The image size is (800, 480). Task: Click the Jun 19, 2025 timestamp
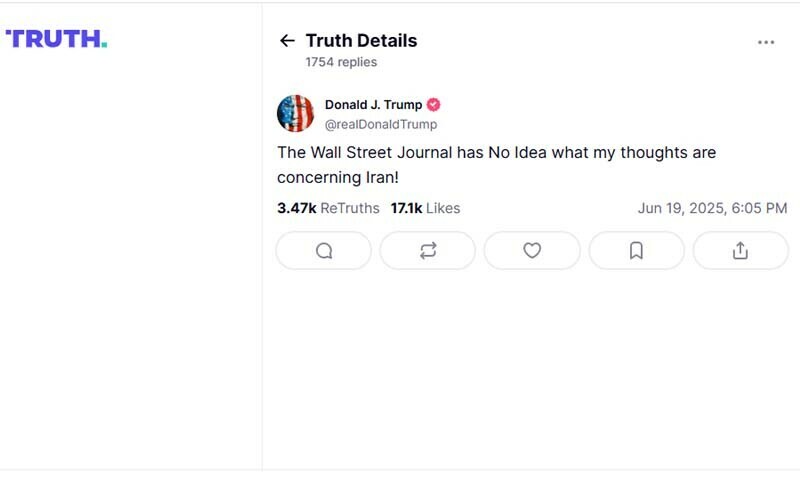(x=712, y=208)
